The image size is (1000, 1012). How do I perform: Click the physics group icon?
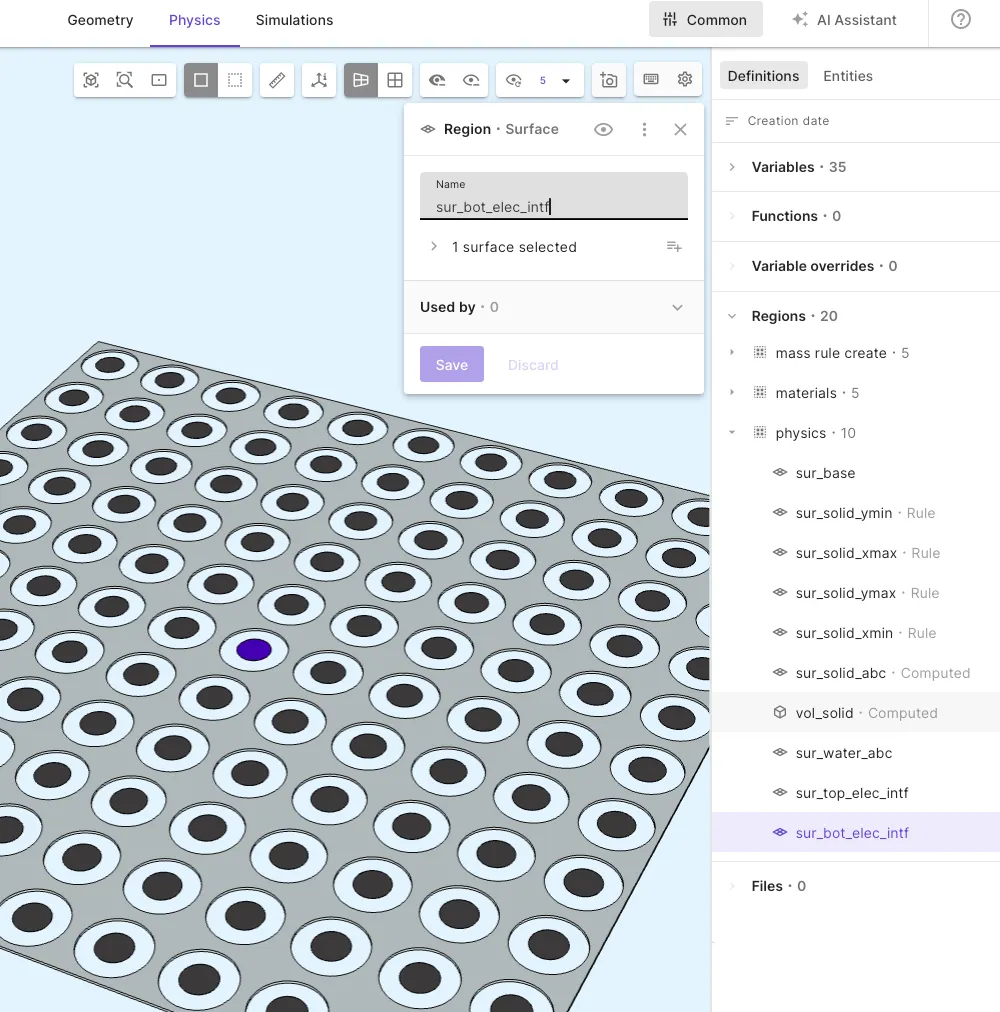760,432
